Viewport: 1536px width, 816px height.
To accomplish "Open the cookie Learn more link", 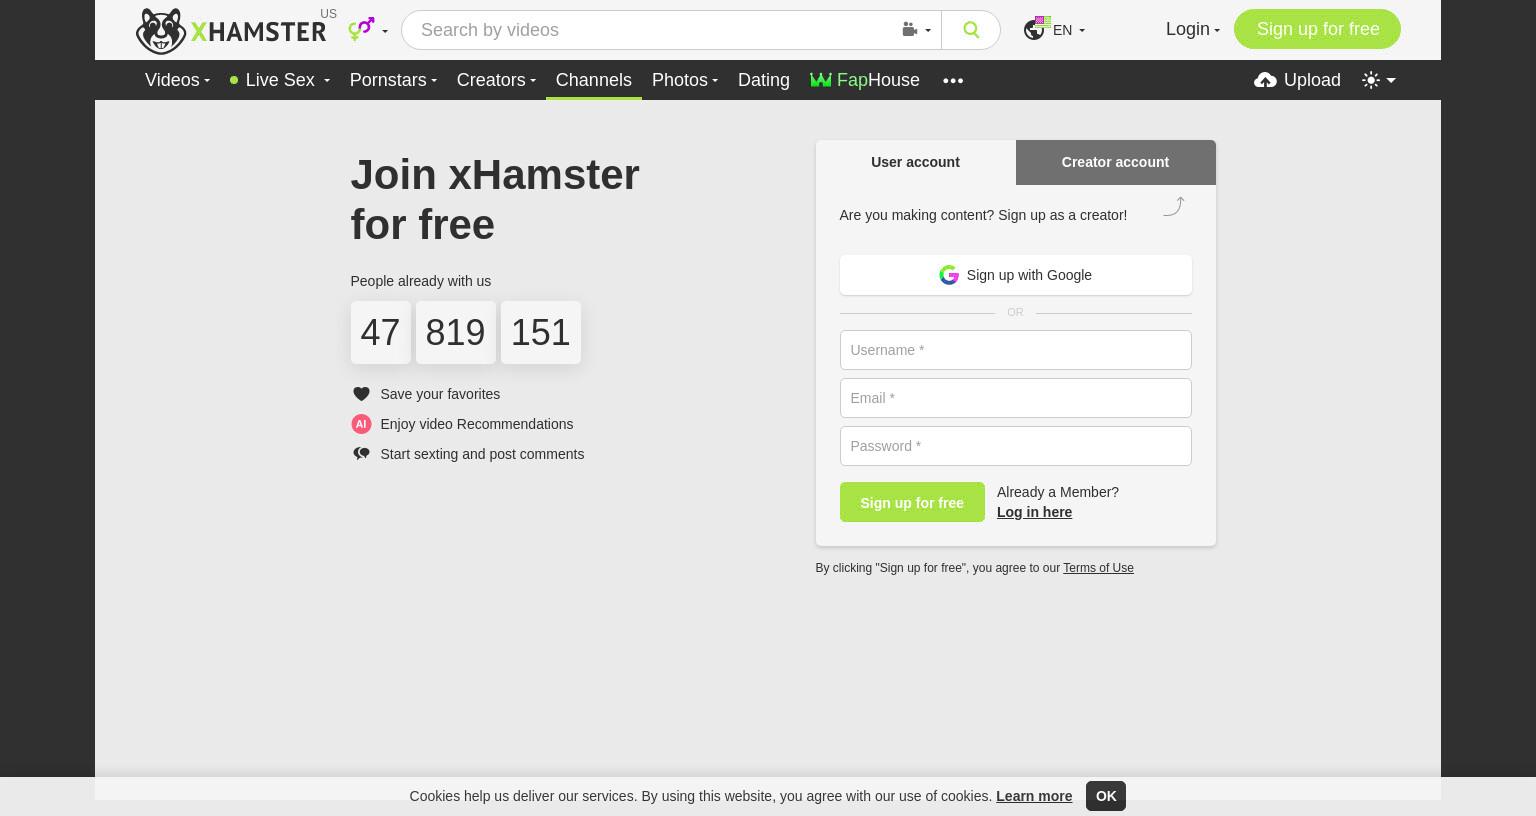I will (1034, 796).
